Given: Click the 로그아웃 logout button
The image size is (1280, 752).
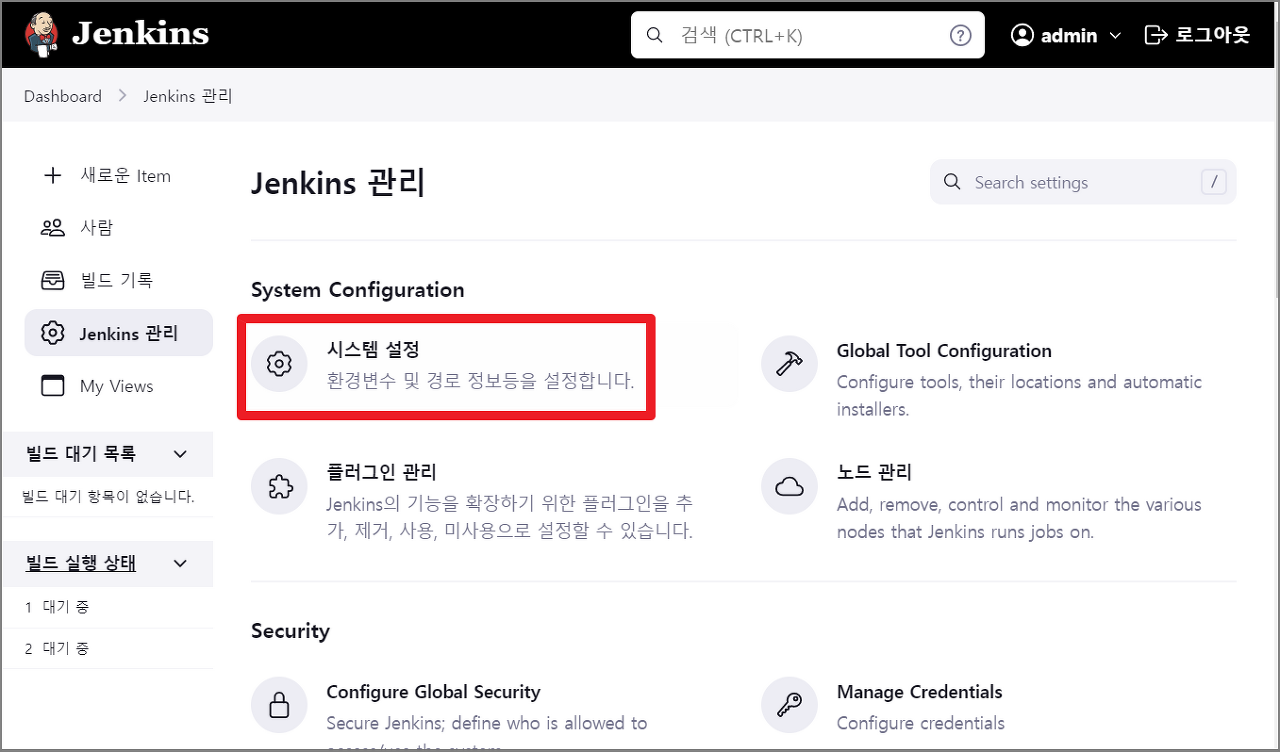Looking at the screenshot, I should pos(1197,35).
